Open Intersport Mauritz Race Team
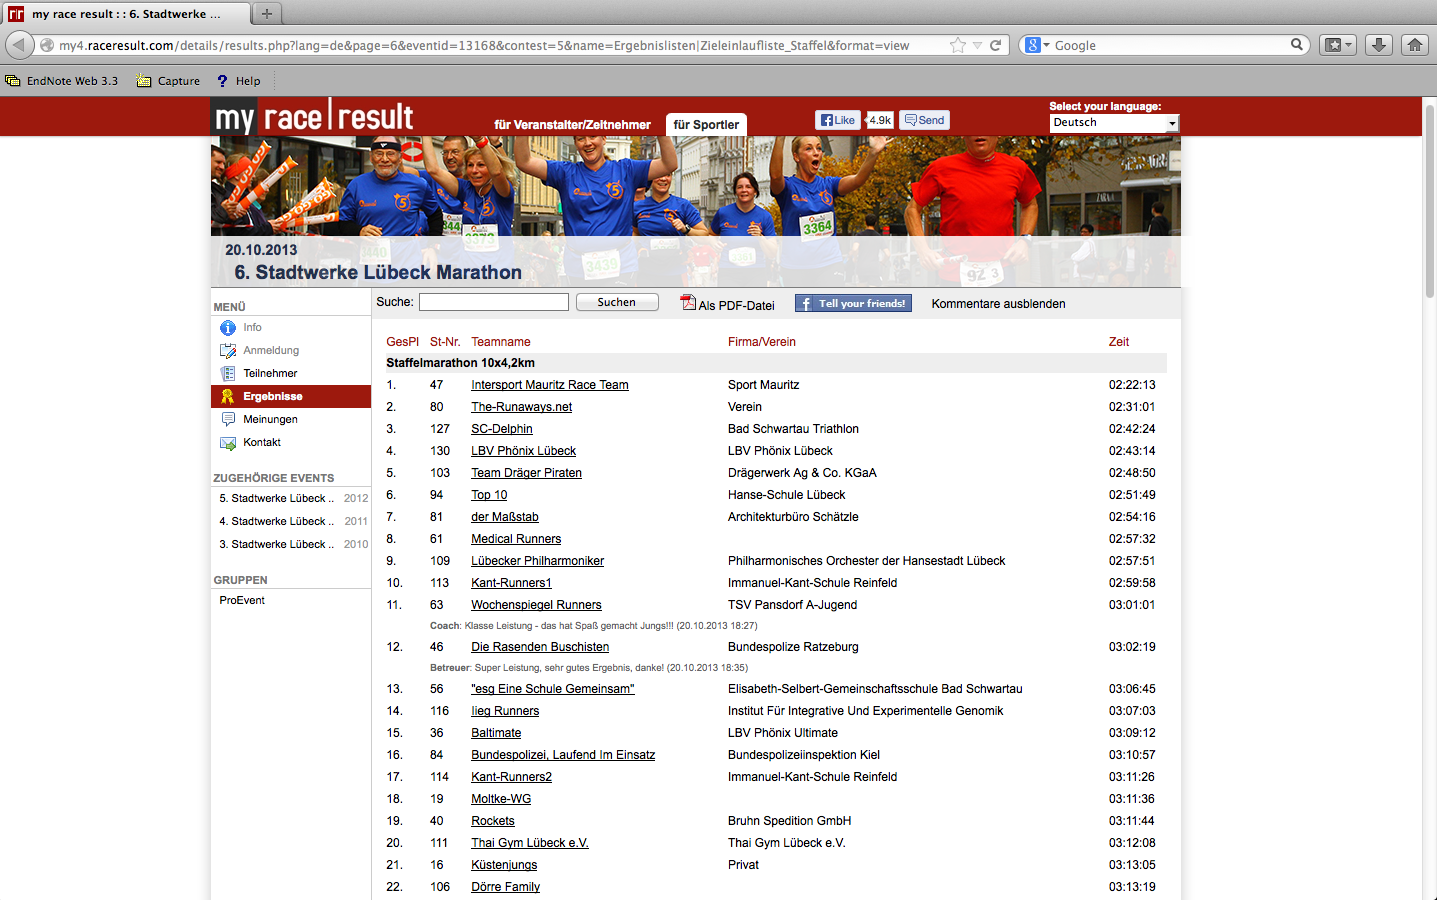This screenshot has height=900, width=1437. click(x=550, y=385)
